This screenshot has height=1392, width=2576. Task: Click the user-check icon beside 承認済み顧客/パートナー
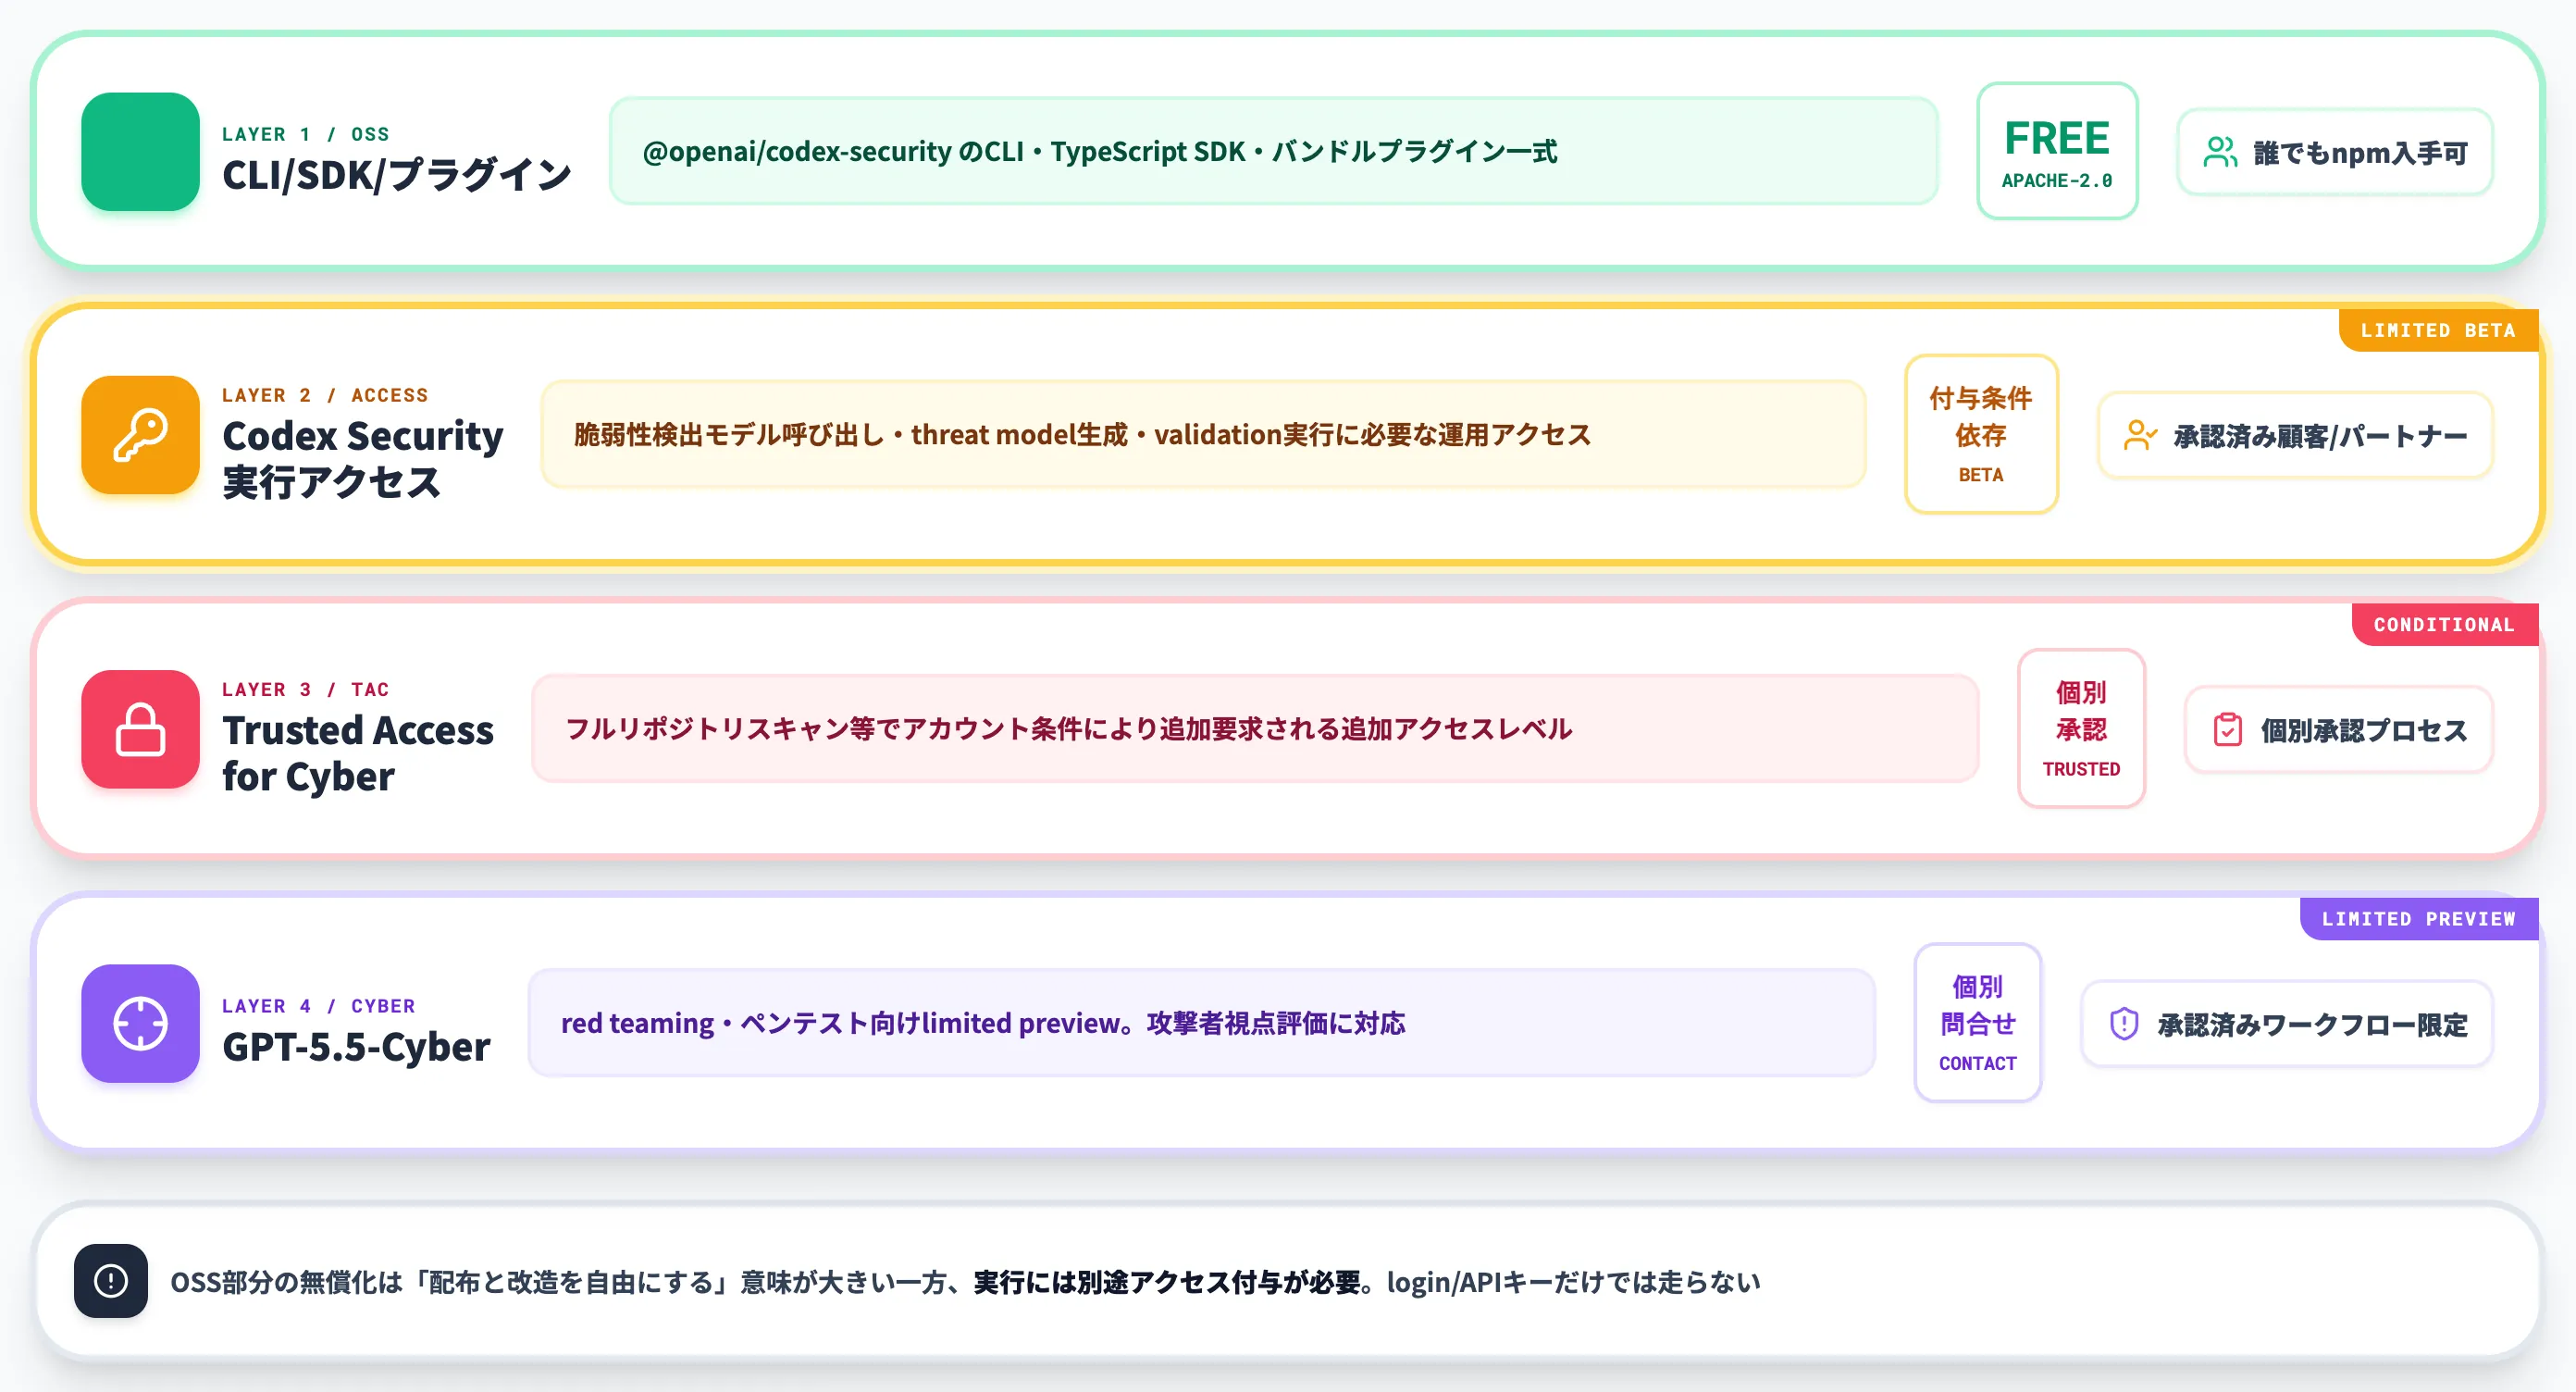pyautogui.click(x=2140, y=435)
